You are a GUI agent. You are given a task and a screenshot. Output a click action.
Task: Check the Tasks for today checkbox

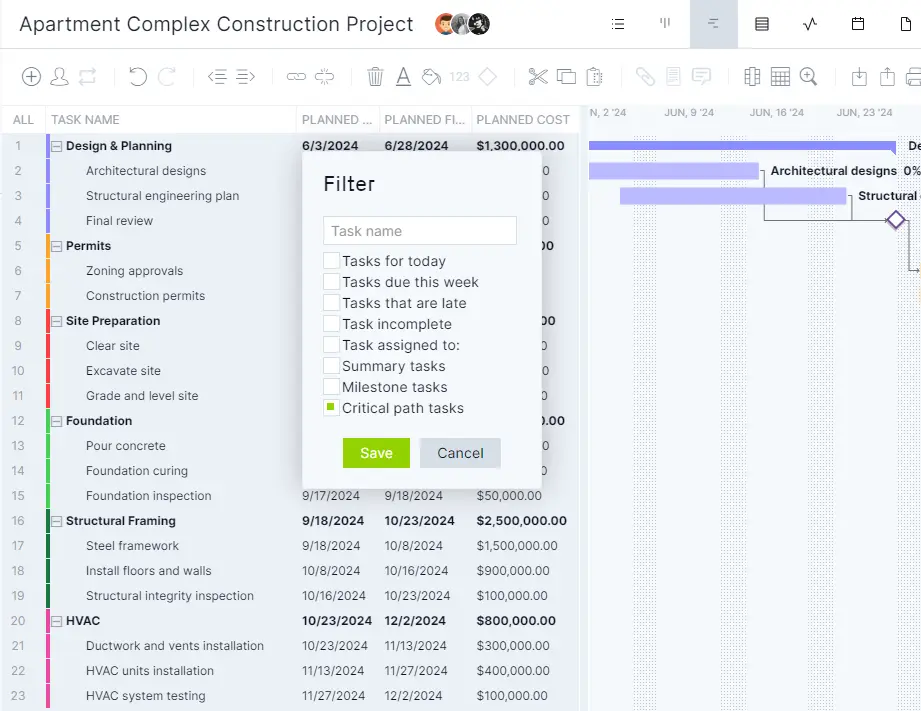(331, 260)
